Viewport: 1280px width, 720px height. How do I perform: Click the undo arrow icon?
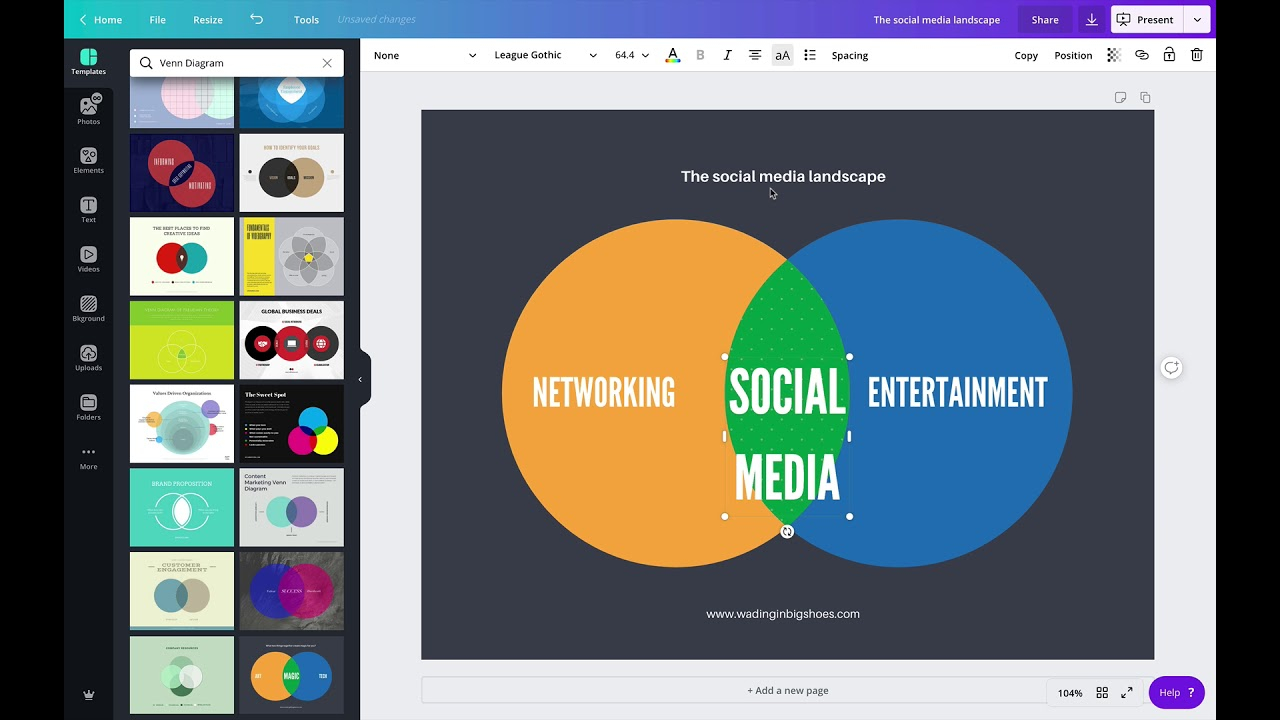click(257, 19)
